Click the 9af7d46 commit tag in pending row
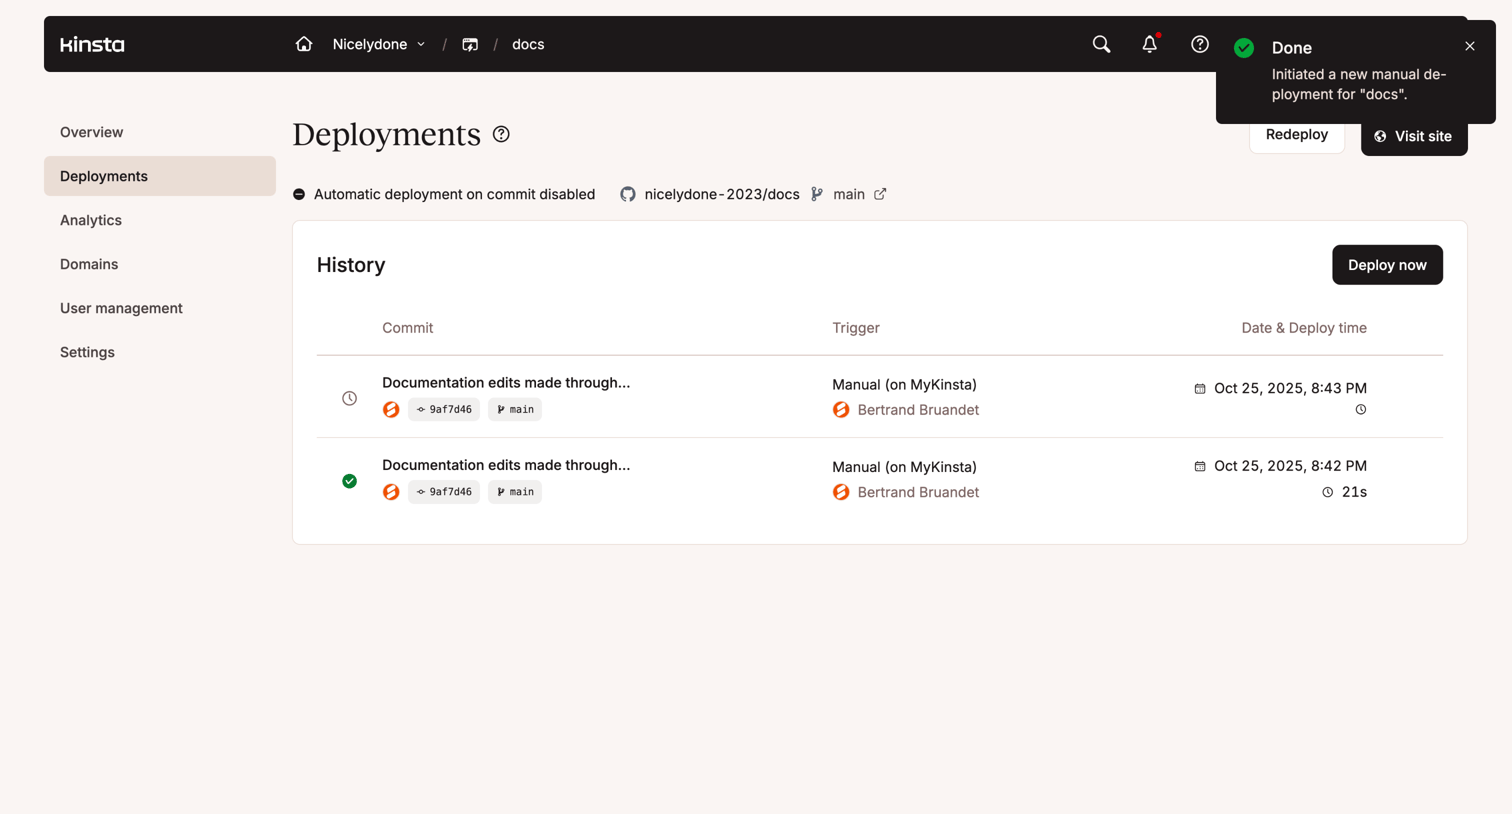 [x=444, y=410]
